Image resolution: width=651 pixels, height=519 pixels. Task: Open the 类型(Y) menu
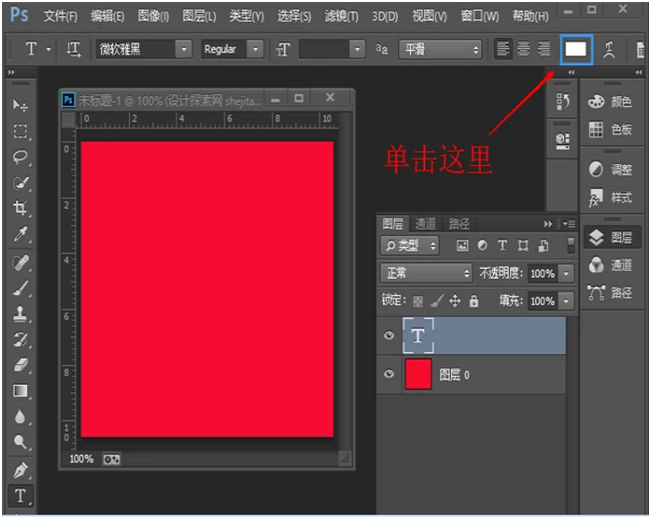[x=247, y=16]
